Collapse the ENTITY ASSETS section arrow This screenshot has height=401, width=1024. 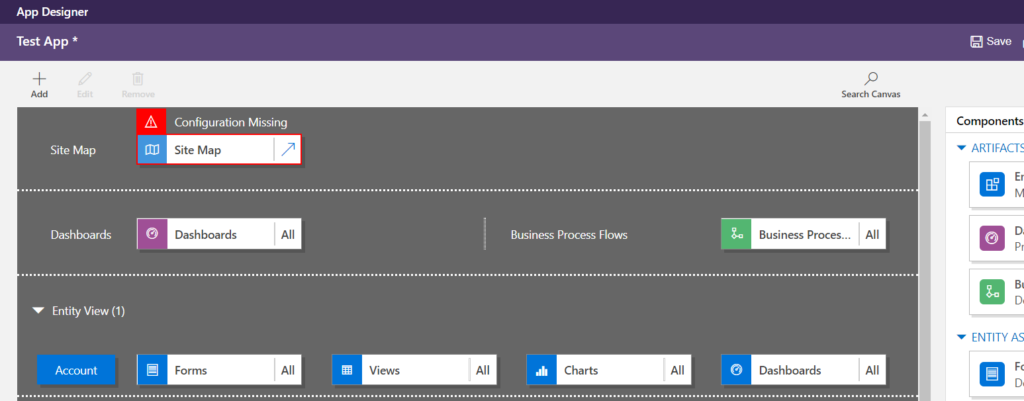pos(962,337)
